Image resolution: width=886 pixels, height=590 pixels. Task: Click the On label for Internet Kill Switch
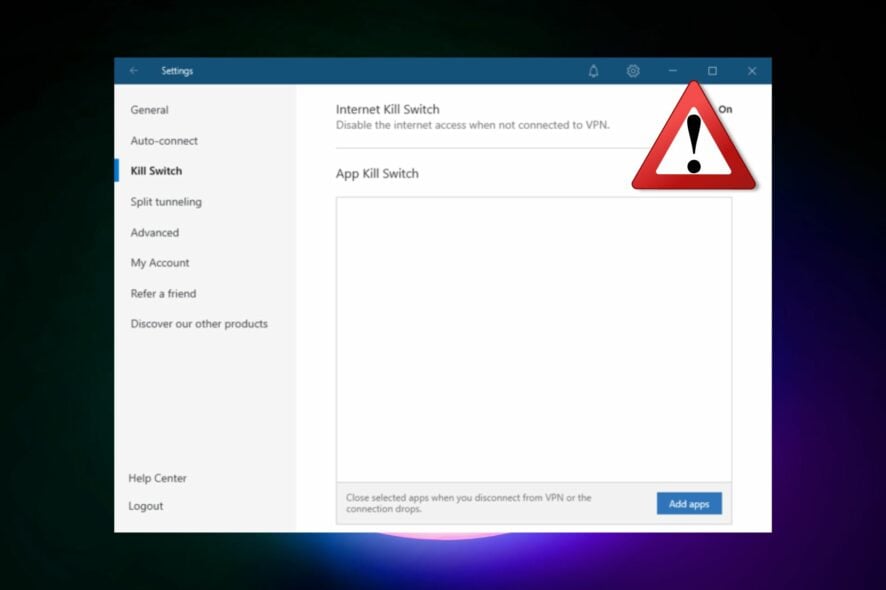724,109
